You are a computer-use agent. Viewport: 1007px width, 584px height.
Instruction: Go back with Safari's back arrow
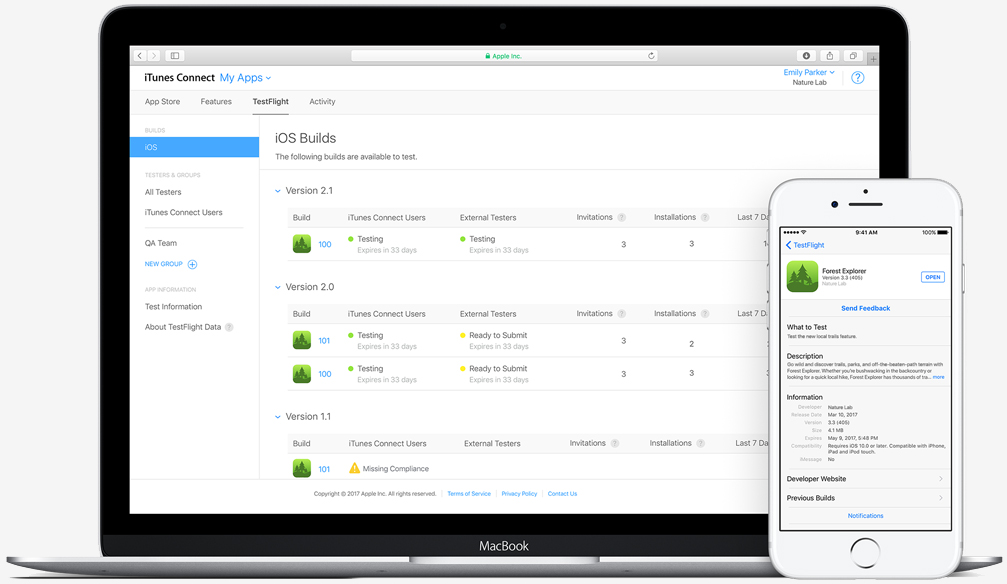click(x=139, y=56)
